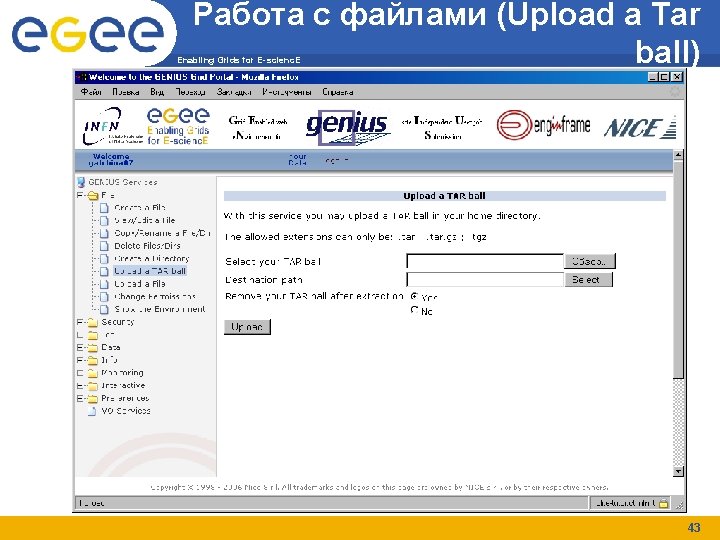Expand the Data tree node
Image resolution: width=720 pixels, height=540 pixels.
[80, 348]
